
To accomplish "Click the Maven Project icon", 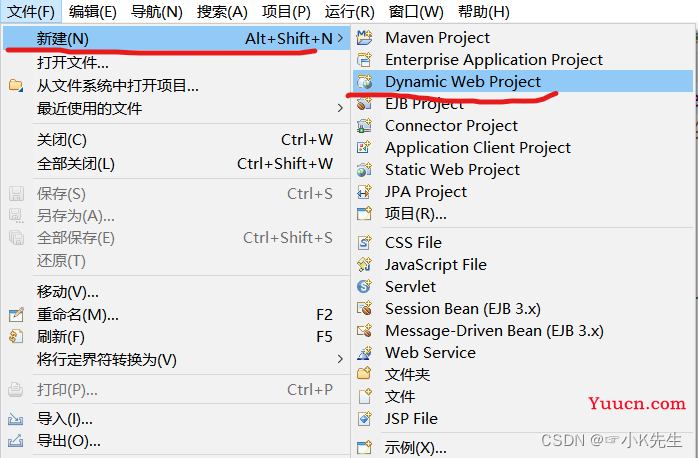I will (x=365, y=38).
